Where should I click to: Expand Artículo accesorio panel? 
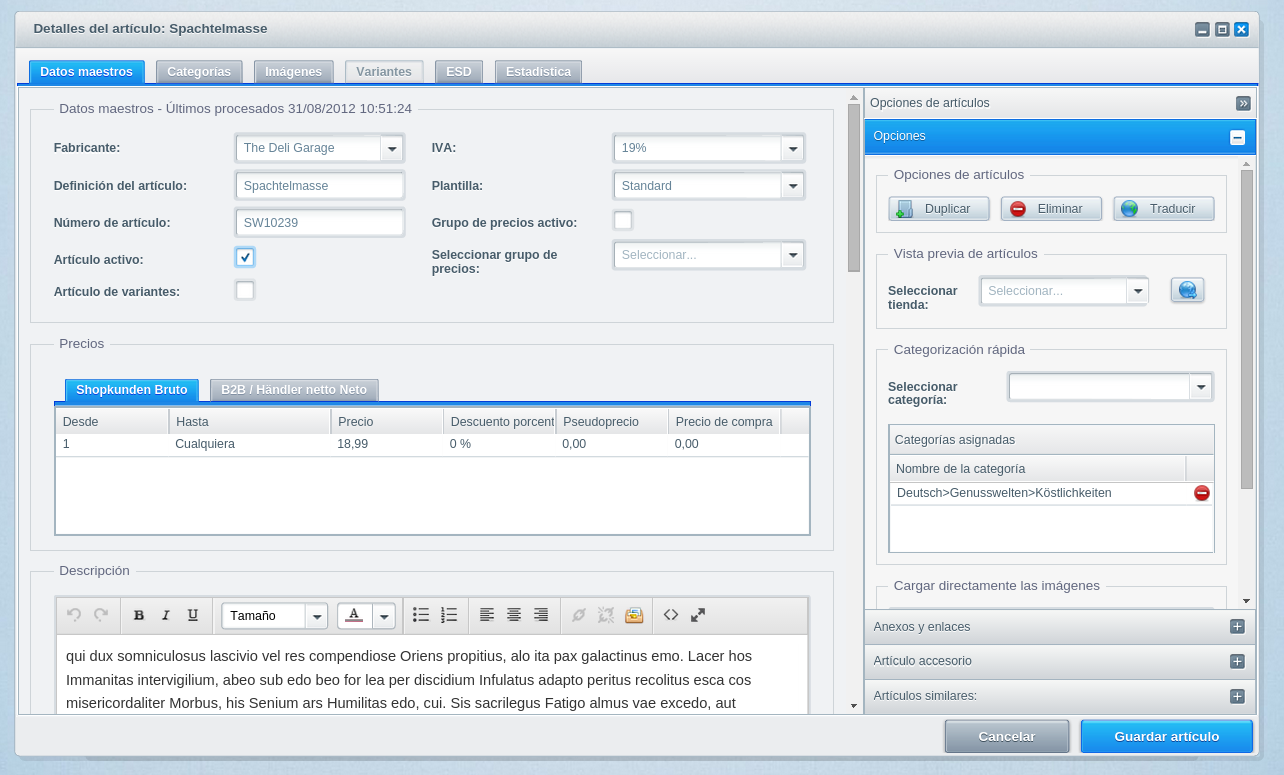click(x=1237, y=662)
